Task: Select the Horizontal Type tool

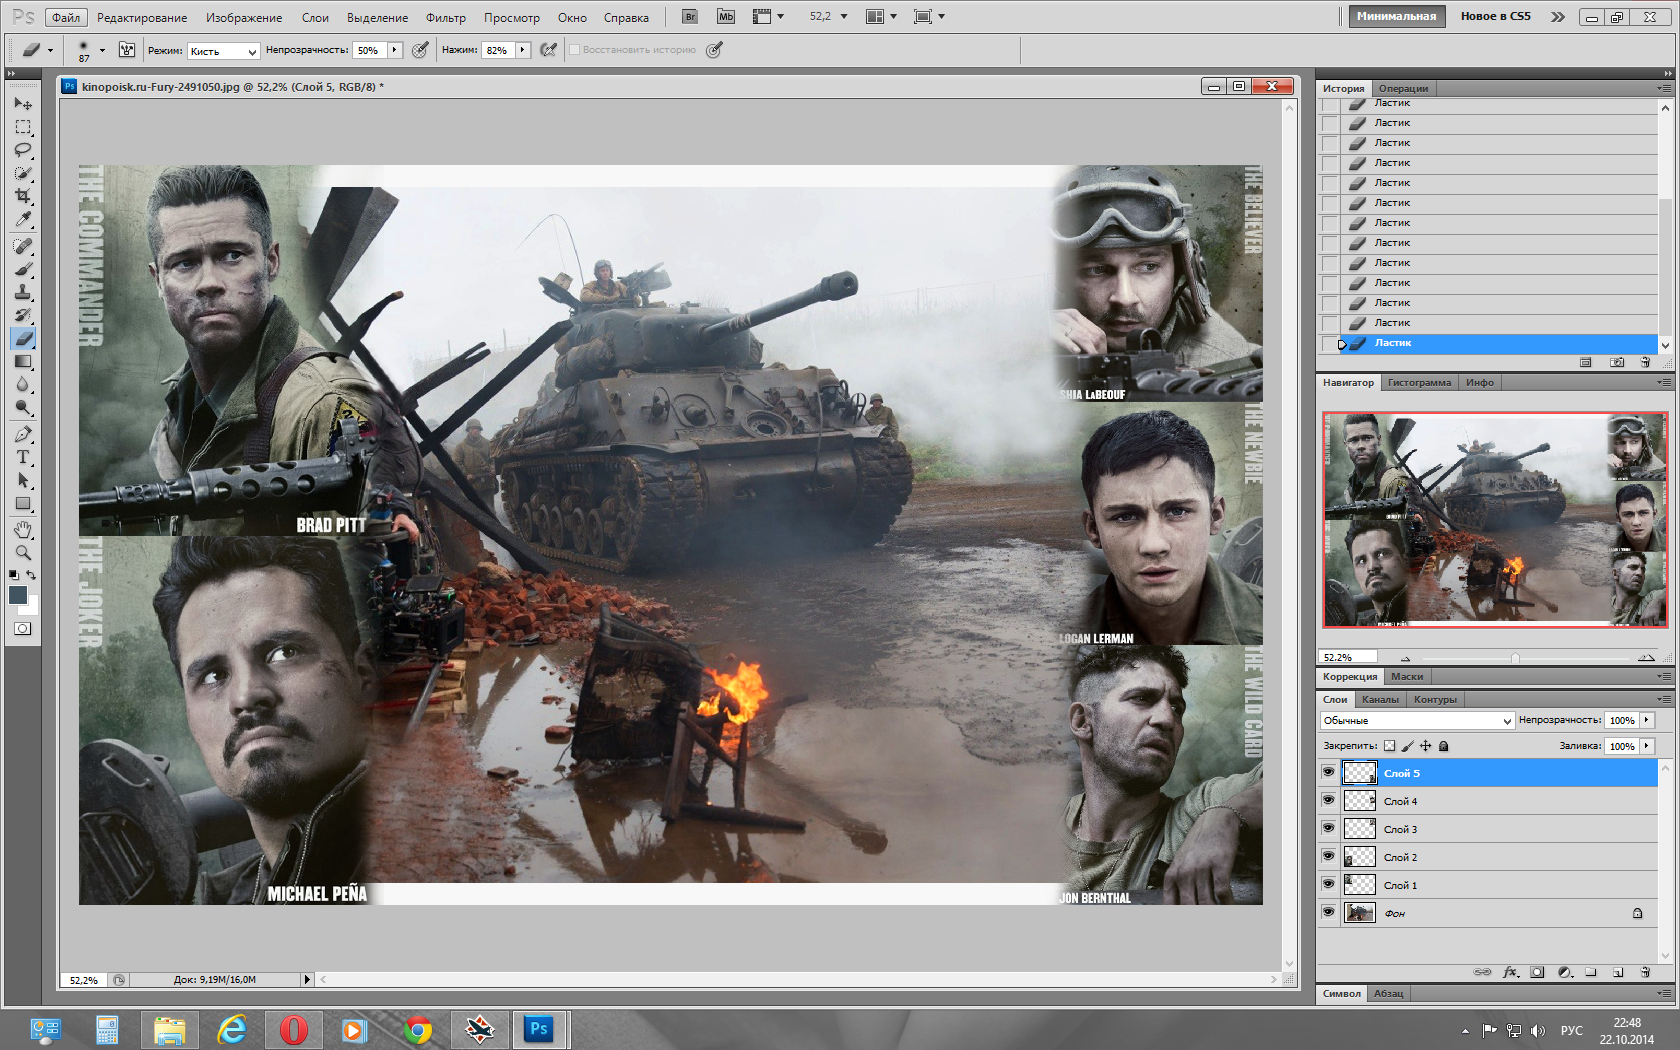Action: 23,458
